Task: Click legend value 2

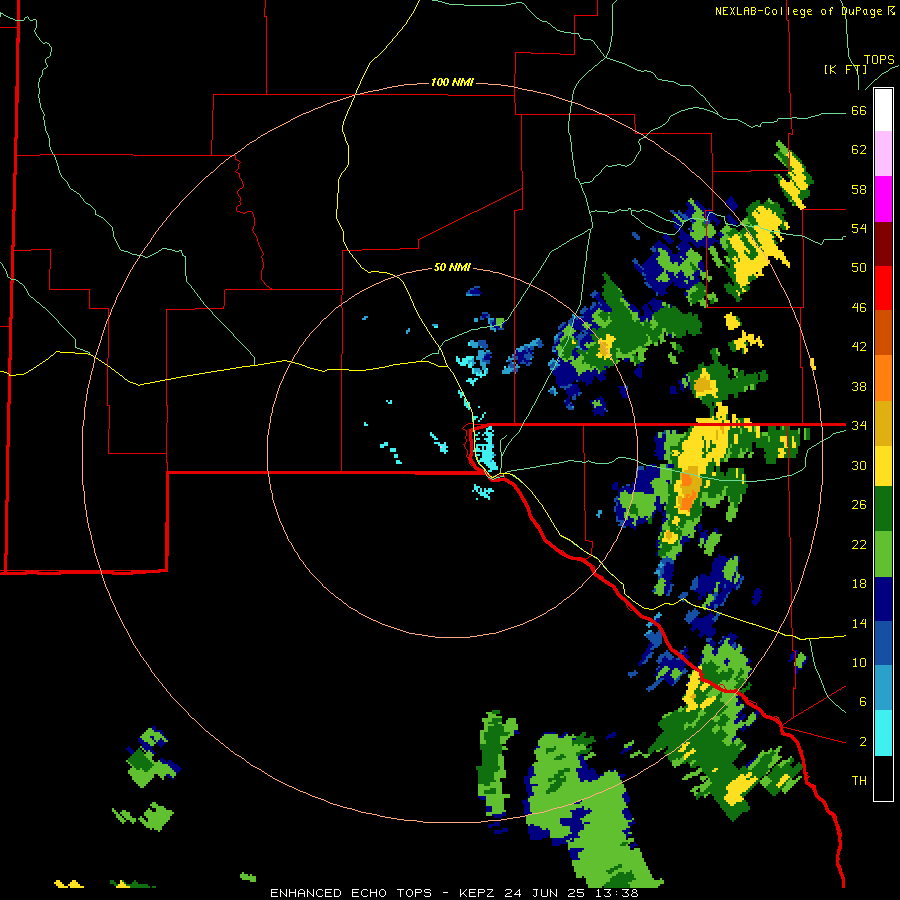Action: tap(862, 742)
